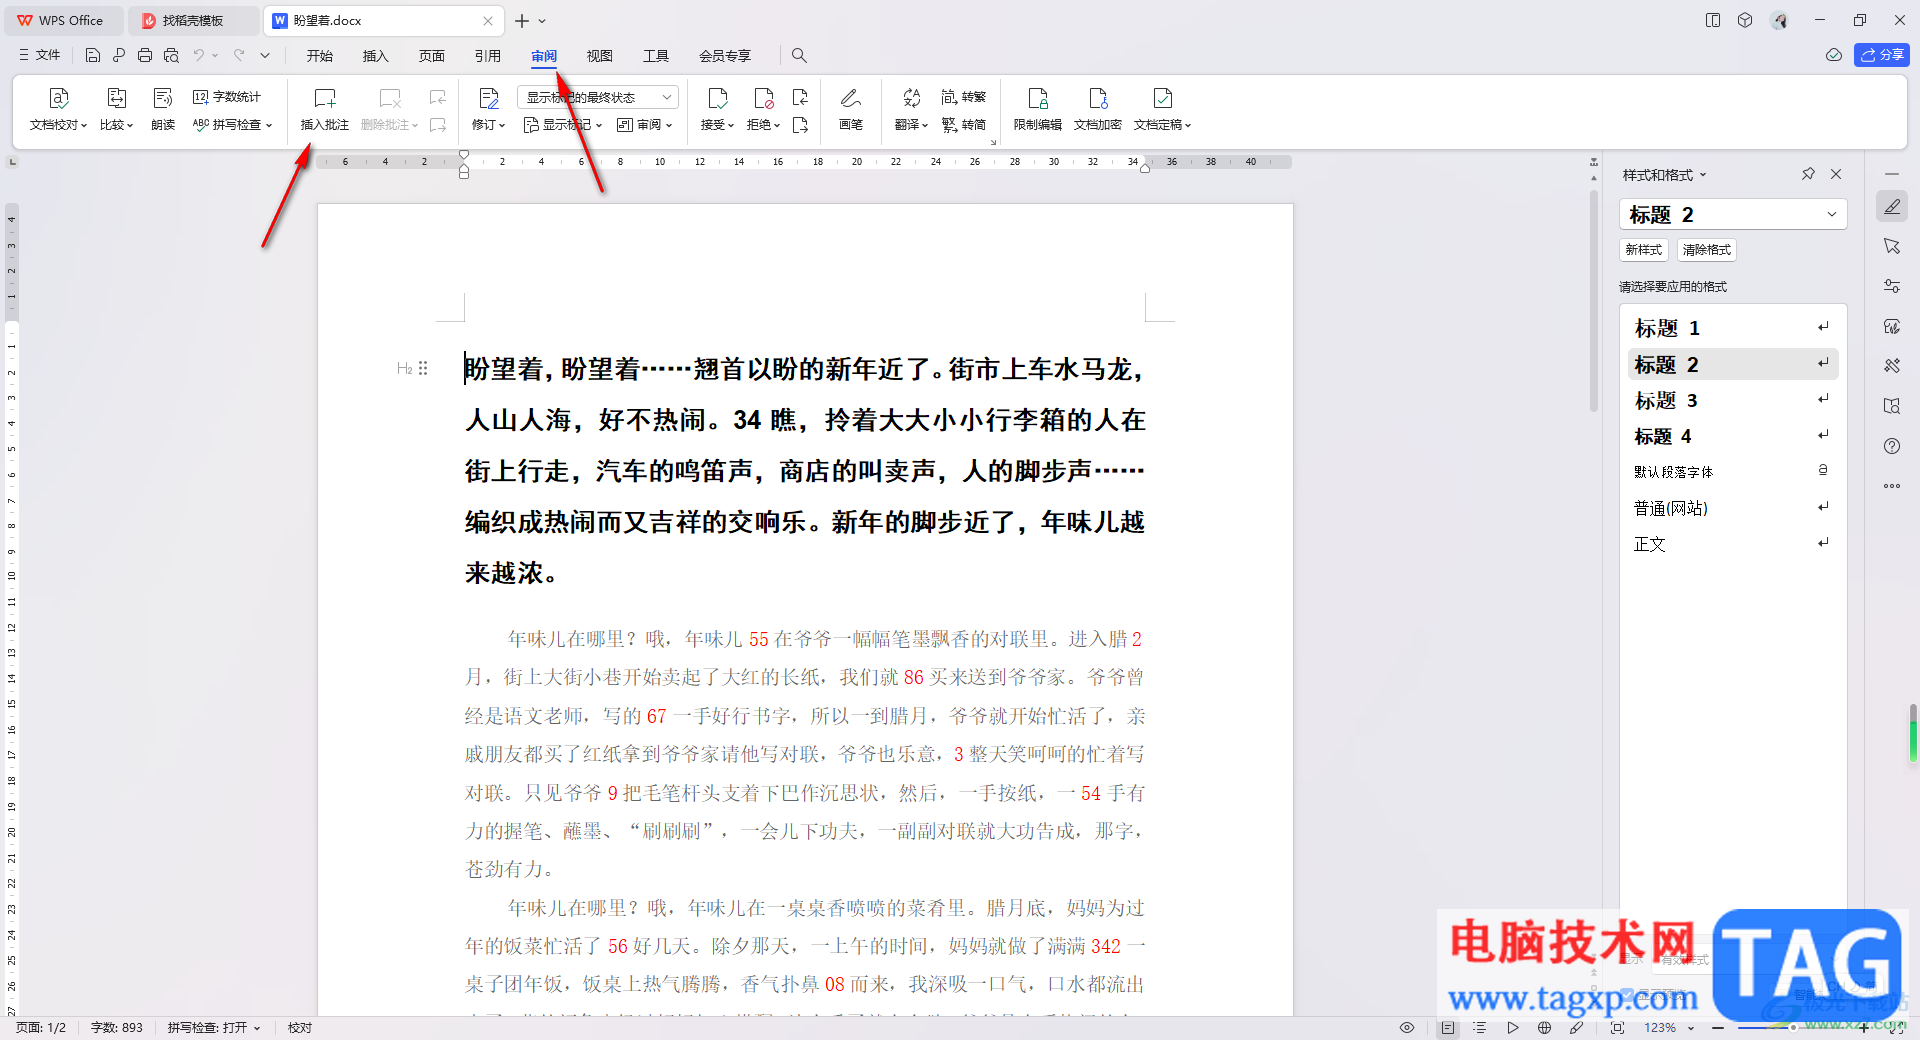Open a new tab with plus button
This screenshot has width=1920, height=1040.
[x=522, y=20]
